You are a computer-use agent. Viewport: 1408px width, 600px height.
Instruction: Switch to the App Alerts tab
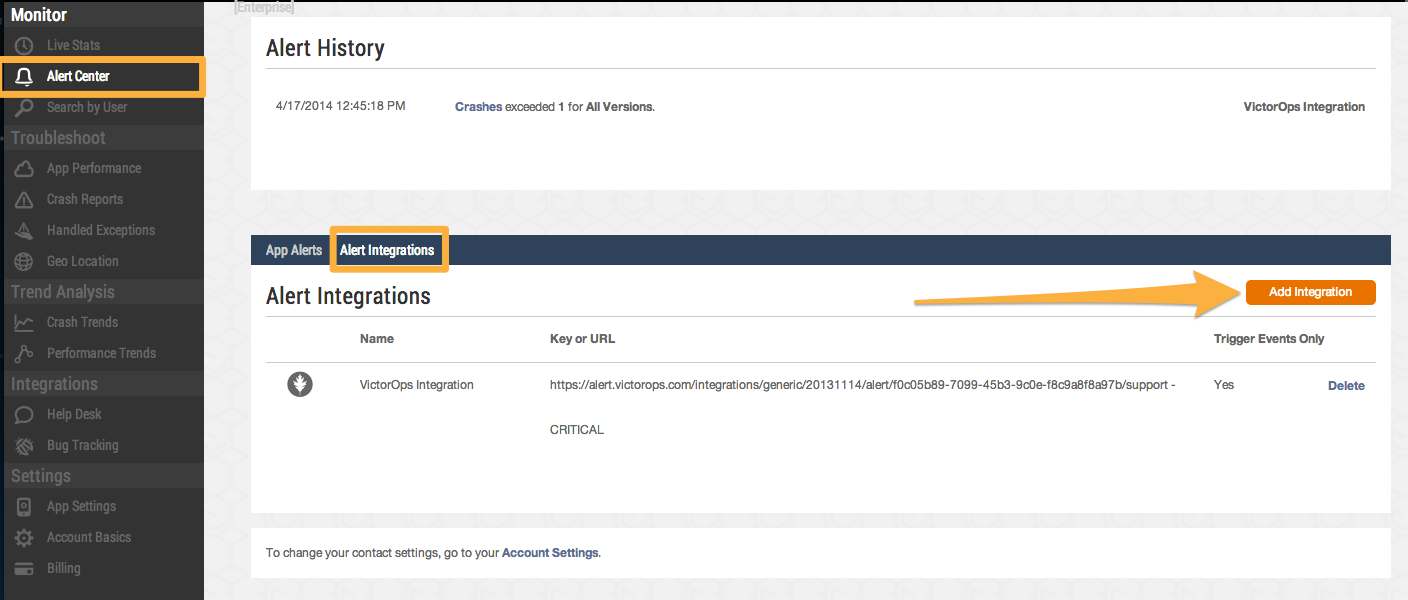point(293,250)
